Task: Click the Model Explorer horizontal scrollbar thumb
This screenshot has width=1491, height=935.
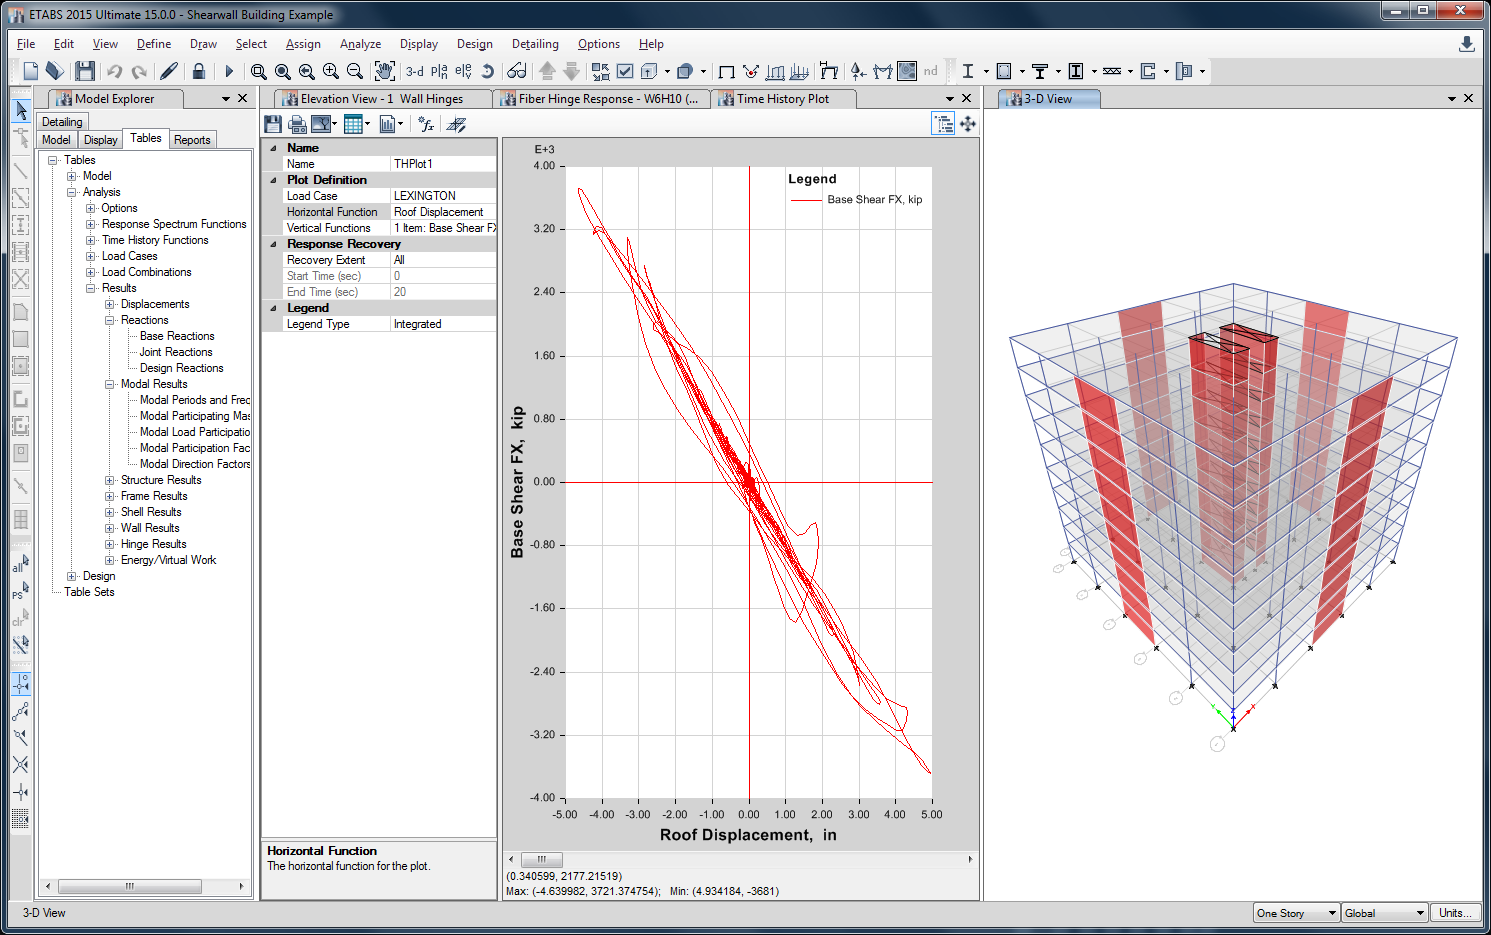Action: point(130,886)
